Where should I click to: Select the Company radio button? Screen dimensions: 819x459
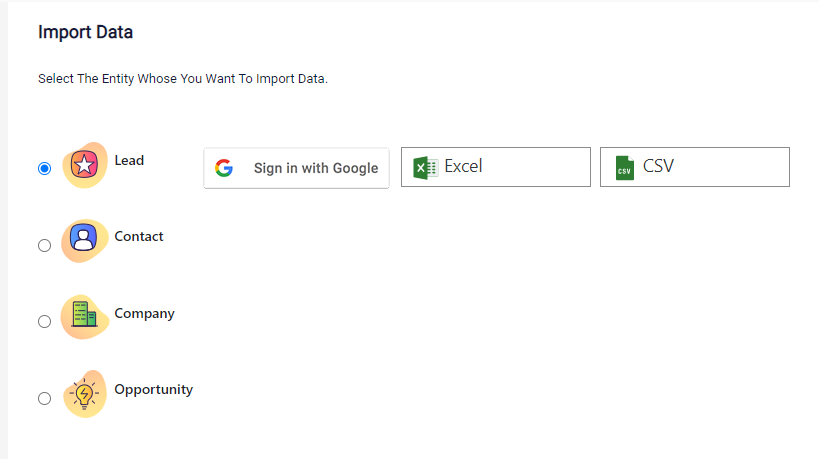(44, 321)
